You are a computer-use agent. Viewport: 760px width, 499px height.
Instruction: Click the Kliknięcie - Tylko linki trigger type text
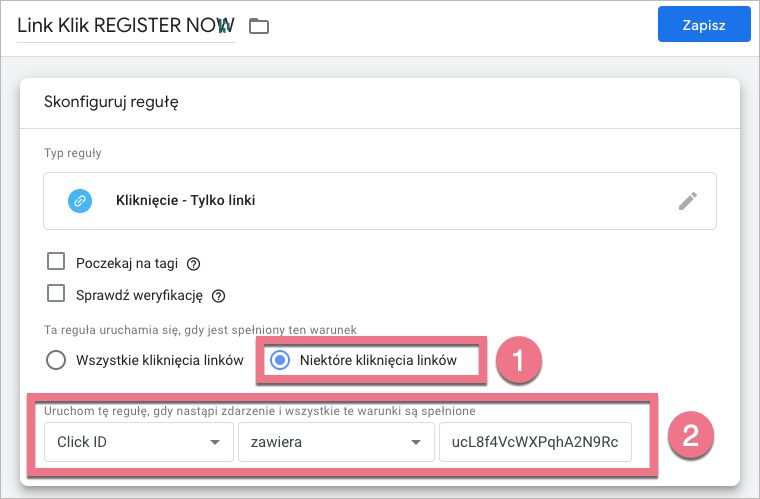[x=185, y=201]
